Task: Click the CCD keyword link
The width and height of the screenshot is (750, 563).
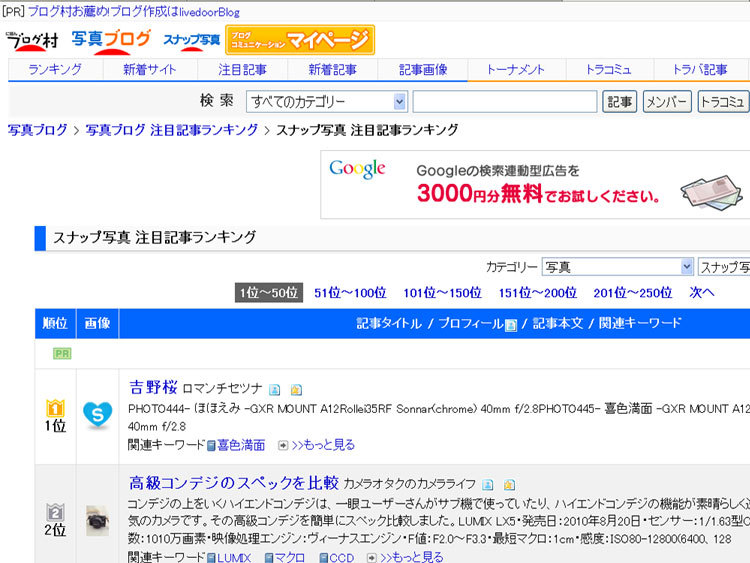Action: tap(342, 557)
